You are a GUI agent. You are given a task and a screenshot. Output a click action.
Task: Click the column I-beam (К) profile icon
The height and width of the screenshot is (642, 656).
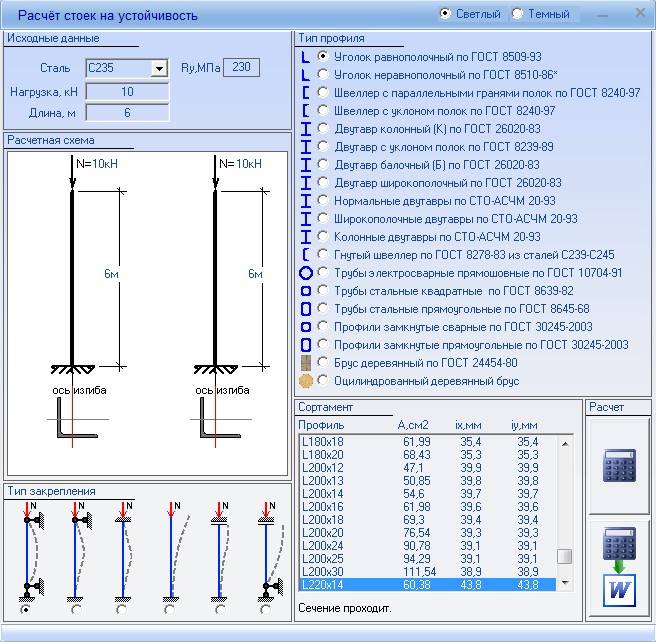(x=306, y=128)
